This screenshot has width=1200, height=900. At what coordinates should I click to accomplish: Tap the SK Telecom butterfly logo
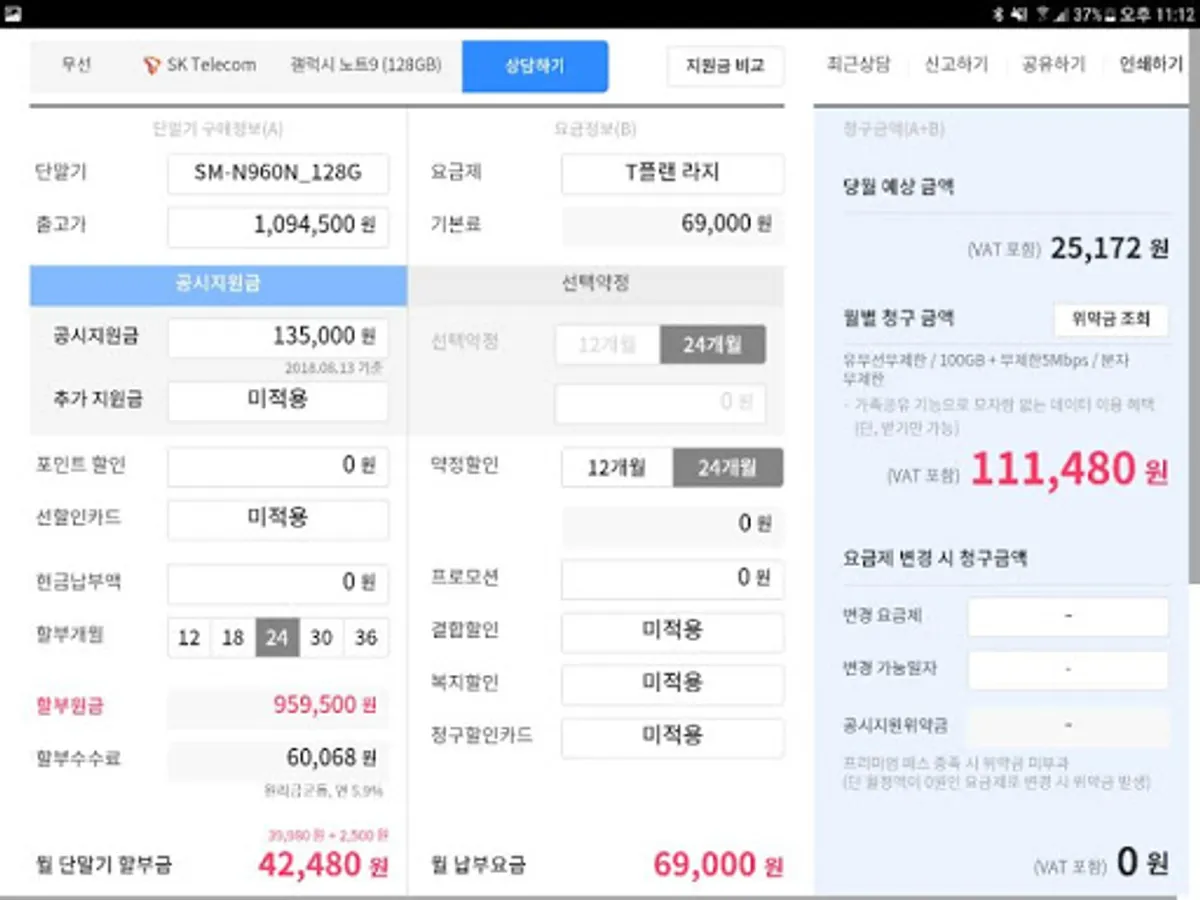coord(150,65)
